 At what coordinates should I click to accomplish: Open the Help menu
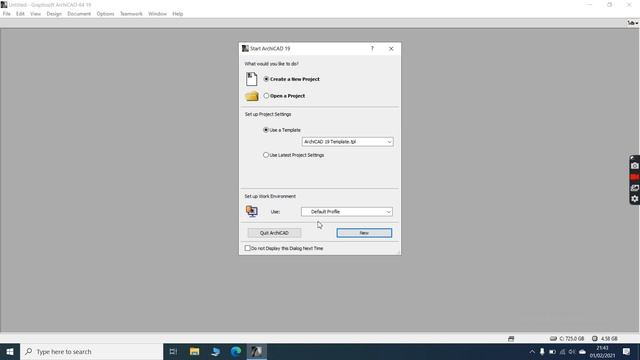coord(178,14)
